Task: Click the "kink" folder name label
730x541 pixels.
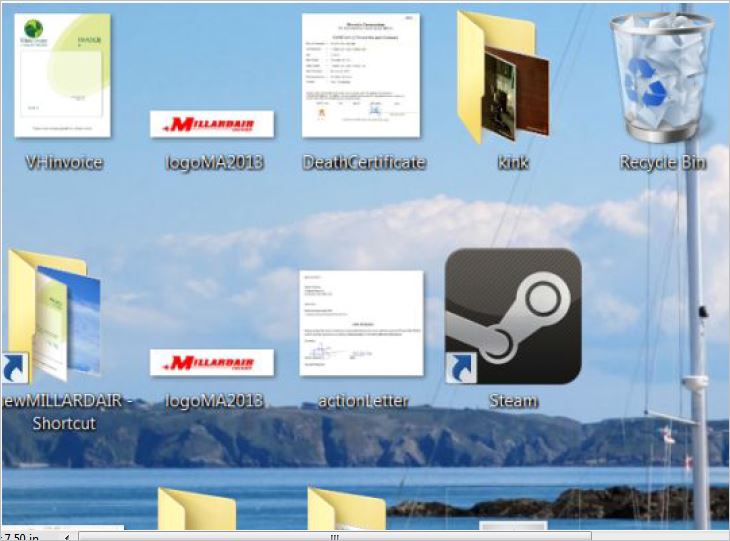Action: pyautogui.click(x=512, y=163)
